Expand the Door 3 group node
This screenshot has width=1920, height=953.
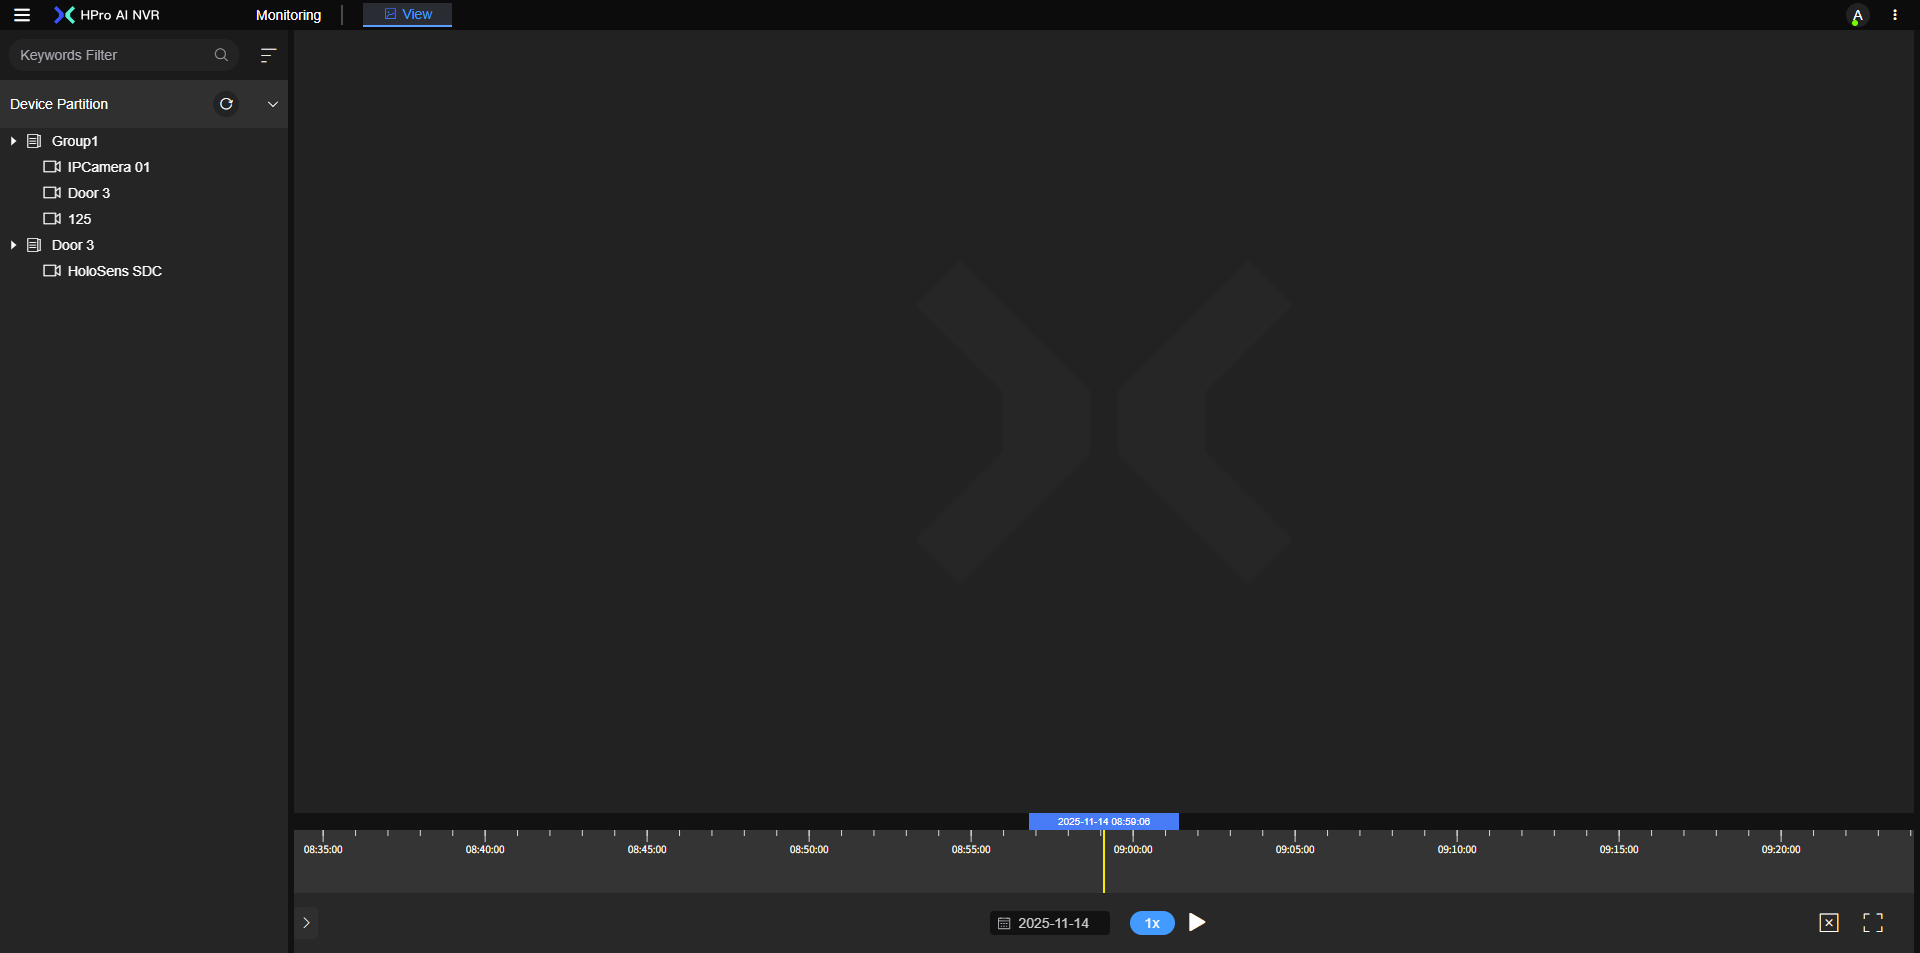click(13, 245)
